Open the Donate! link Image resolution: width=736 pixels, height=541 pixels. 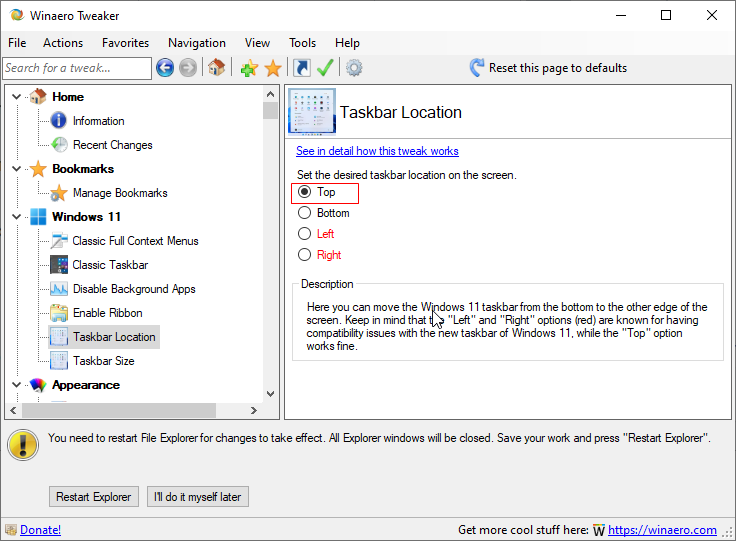pyautogui.click(x=40, y=530)
